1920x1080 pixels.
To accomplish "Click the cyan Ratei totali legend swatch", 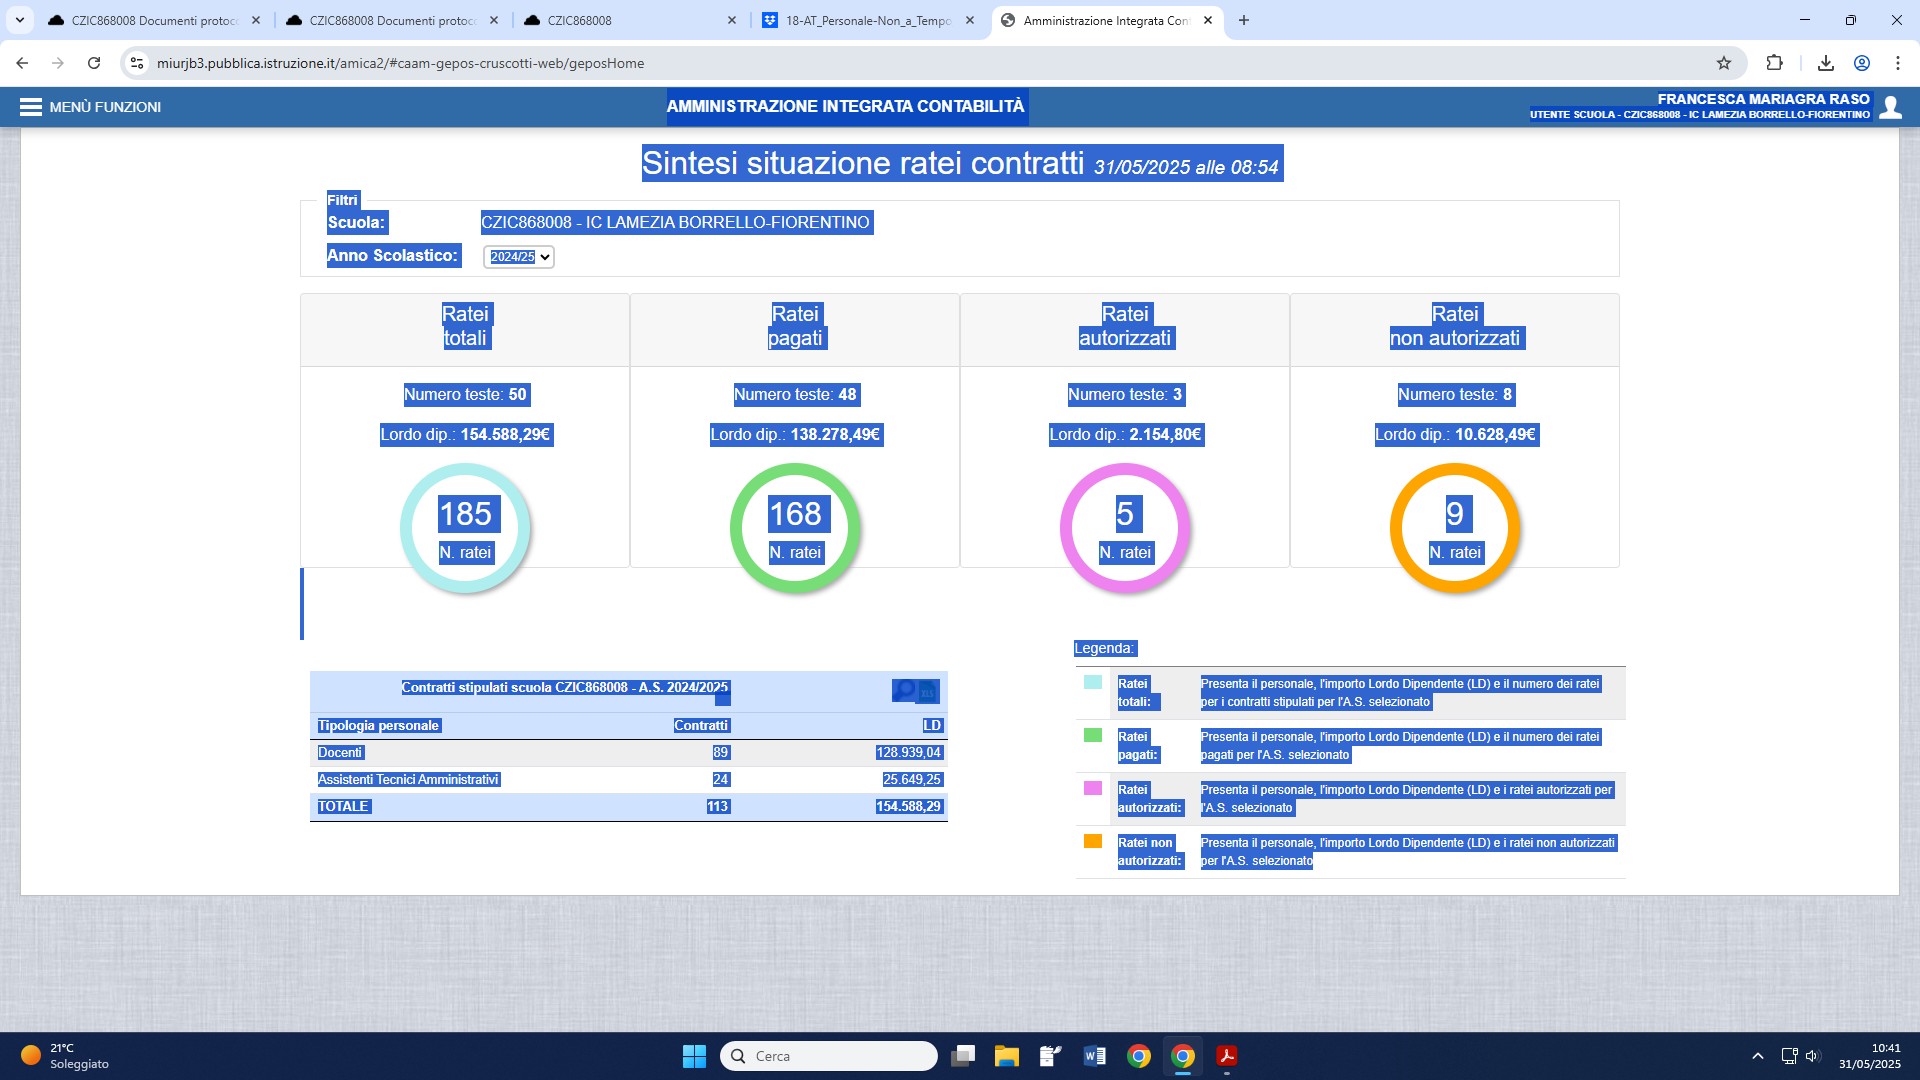I will coord(1093,682).
